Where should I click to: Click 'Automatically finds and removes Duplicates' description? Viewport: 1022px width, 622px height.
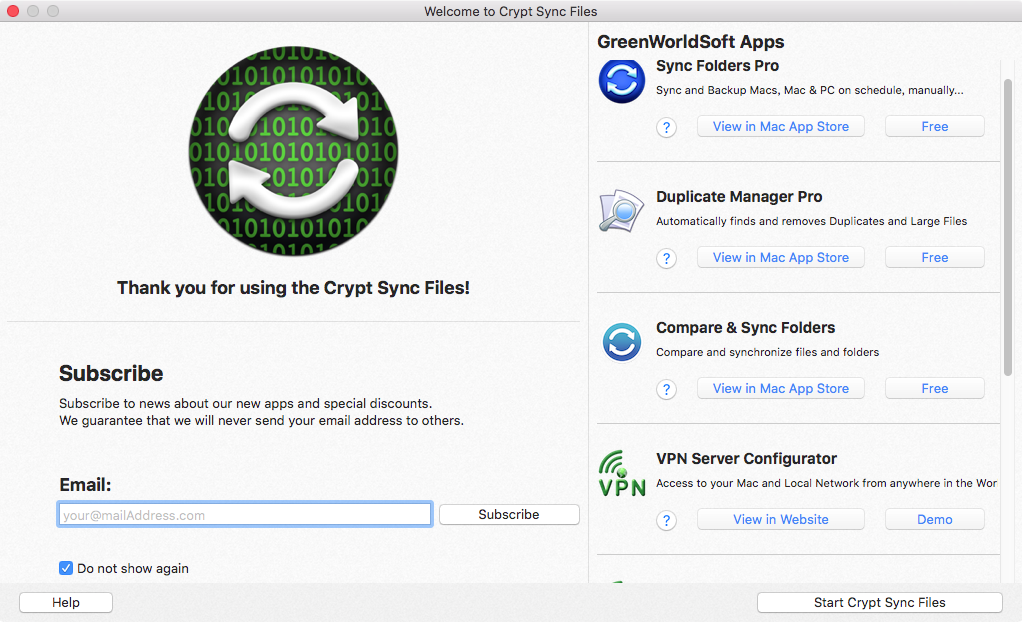[x=811, y=221]
